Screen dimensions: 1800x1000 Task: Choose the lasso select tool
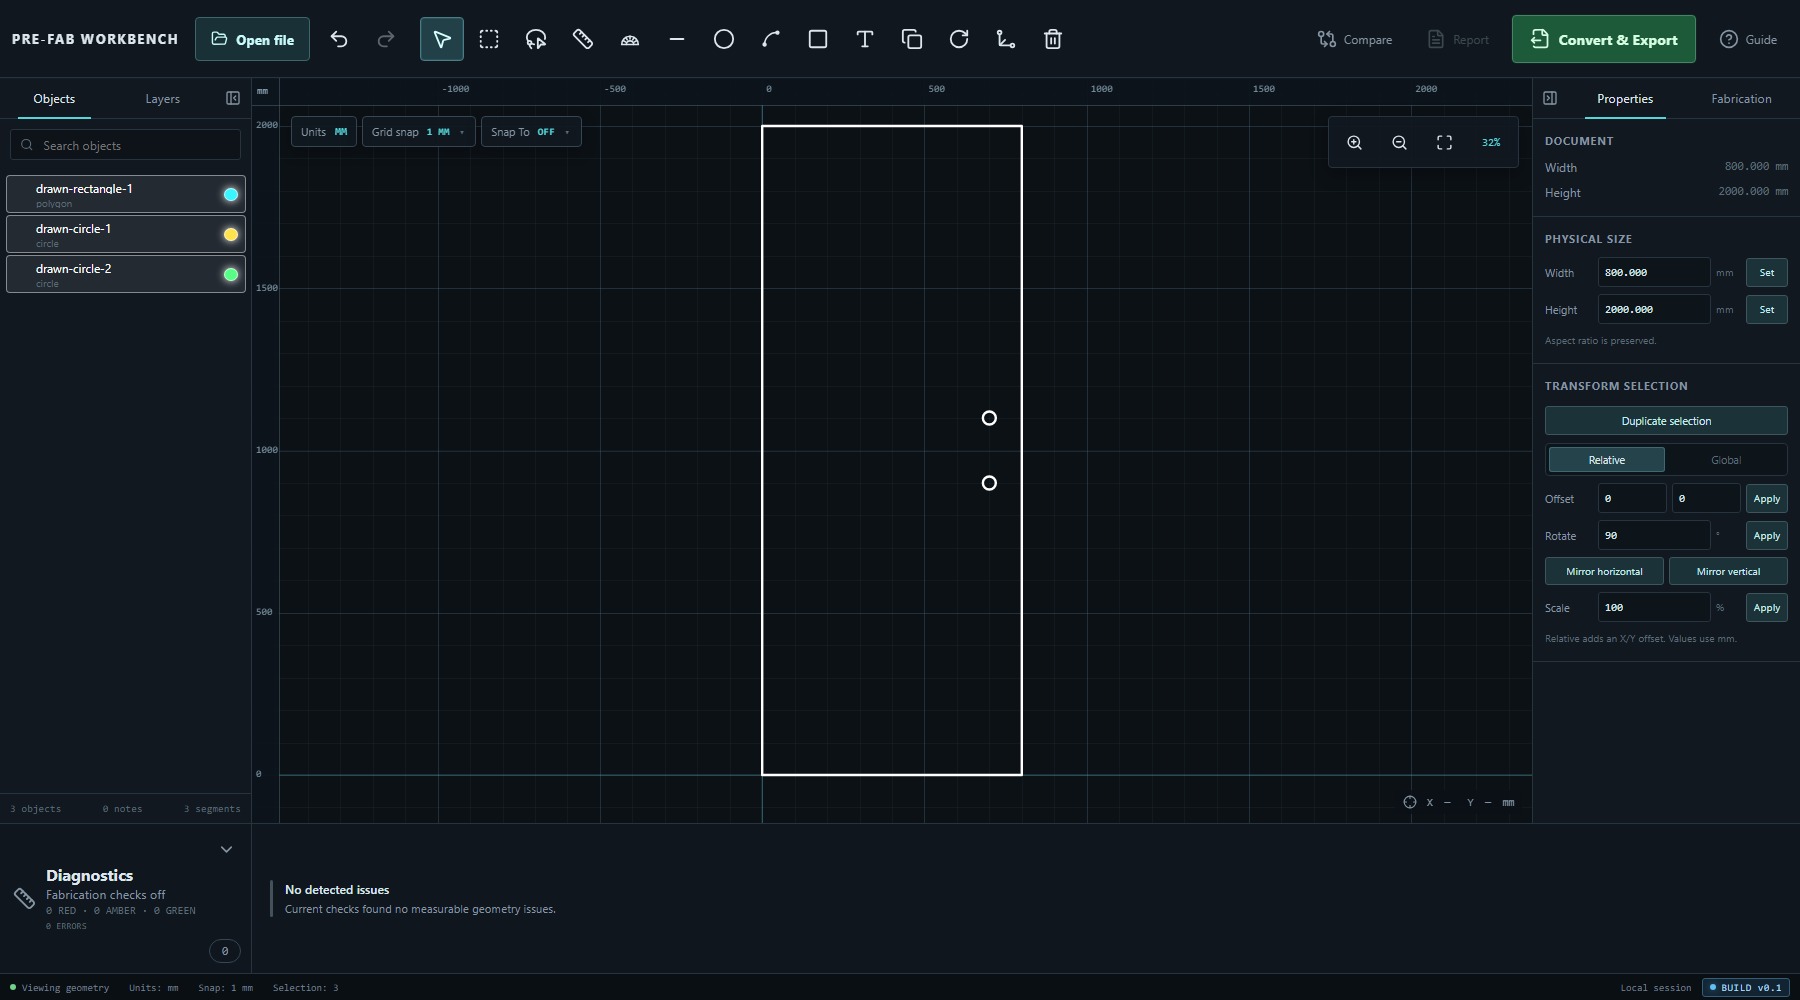click(536, 39)
